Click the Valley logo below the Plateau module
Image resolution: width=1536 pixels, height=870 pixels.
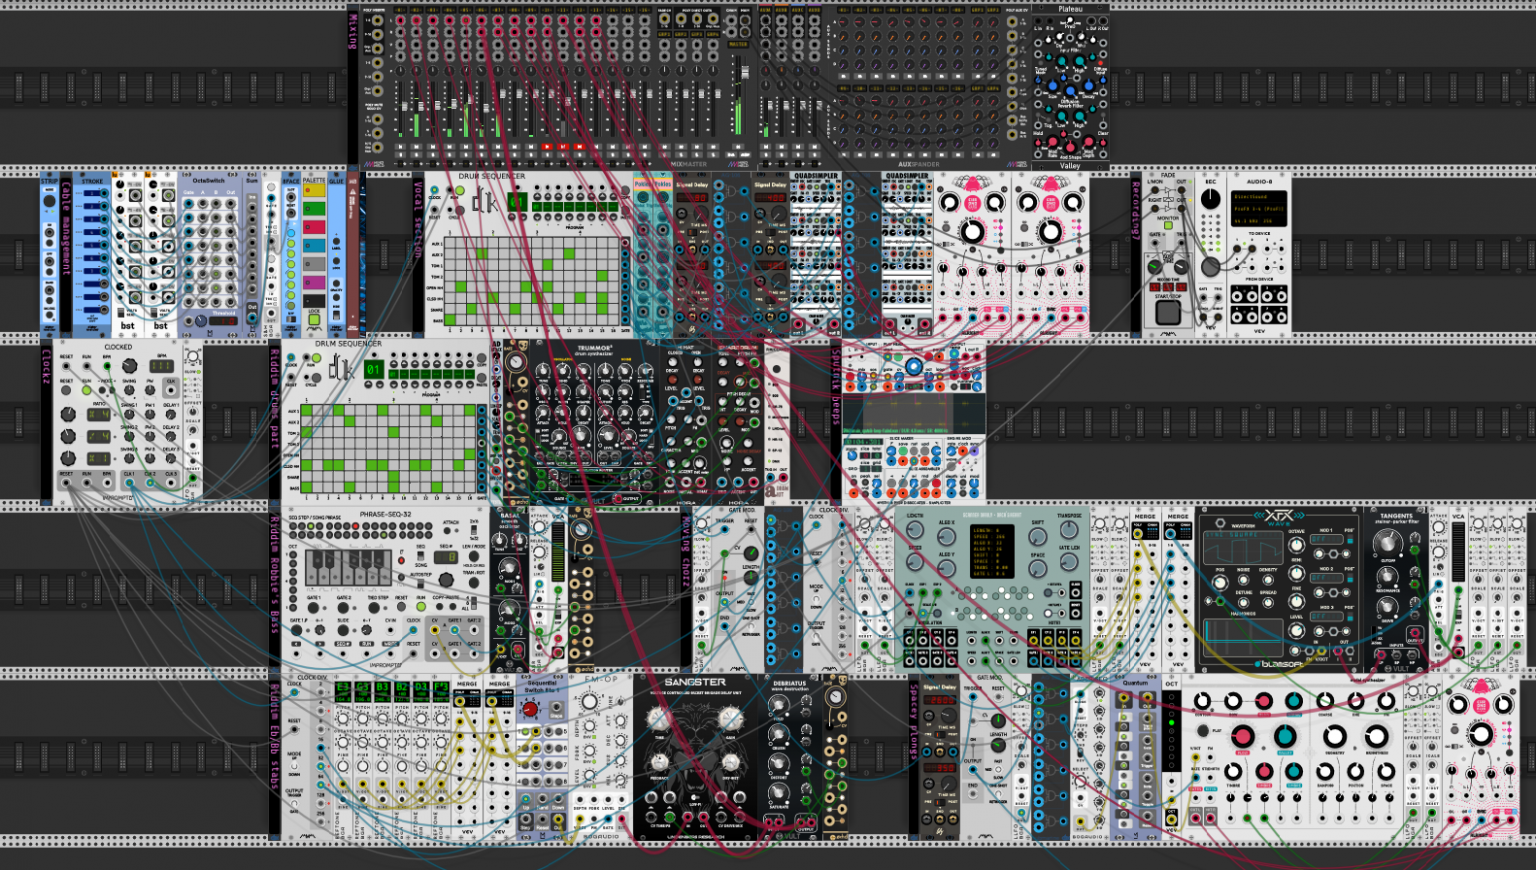pos(1070,166)
